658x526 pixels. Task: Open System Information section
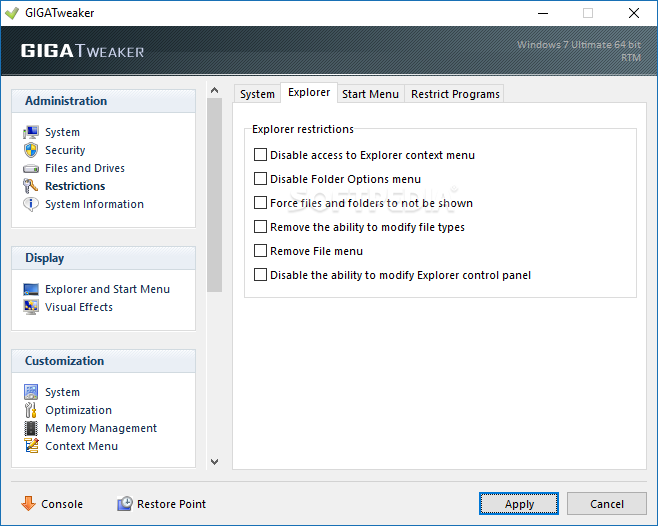tap(94, 204)
